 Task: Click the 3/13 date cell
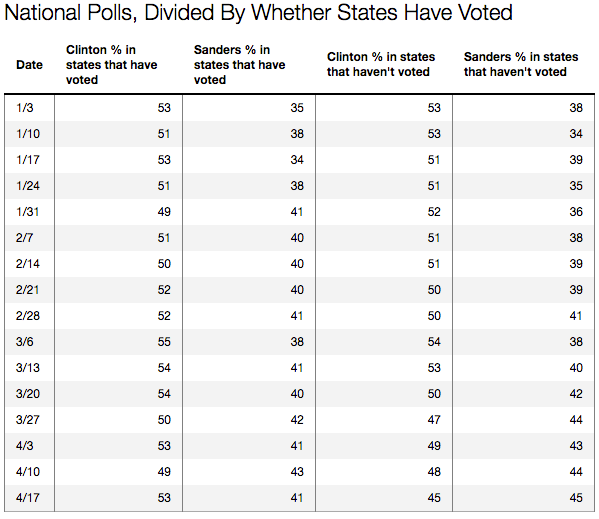click(x=28, y=367)
